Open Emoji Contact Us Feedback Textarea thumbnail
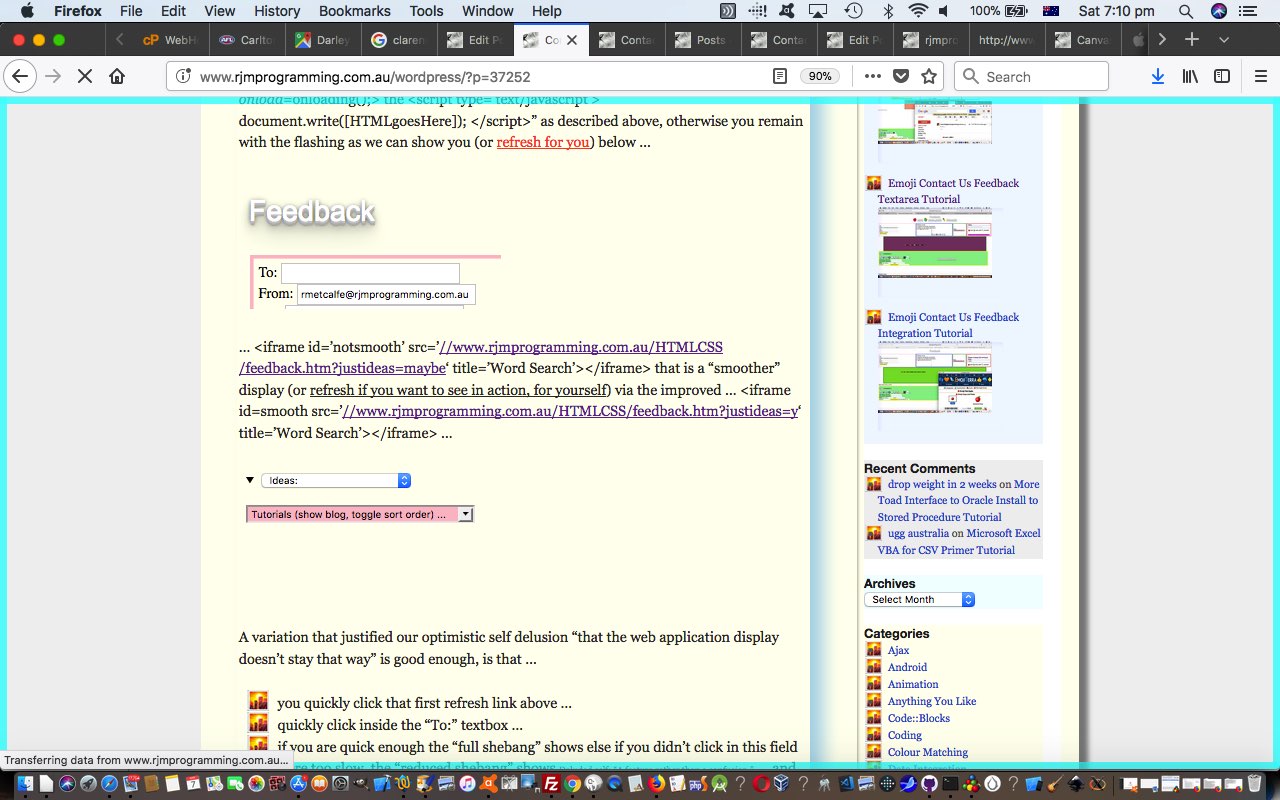Screen dimensions: 1280x800 click(935, 243)
